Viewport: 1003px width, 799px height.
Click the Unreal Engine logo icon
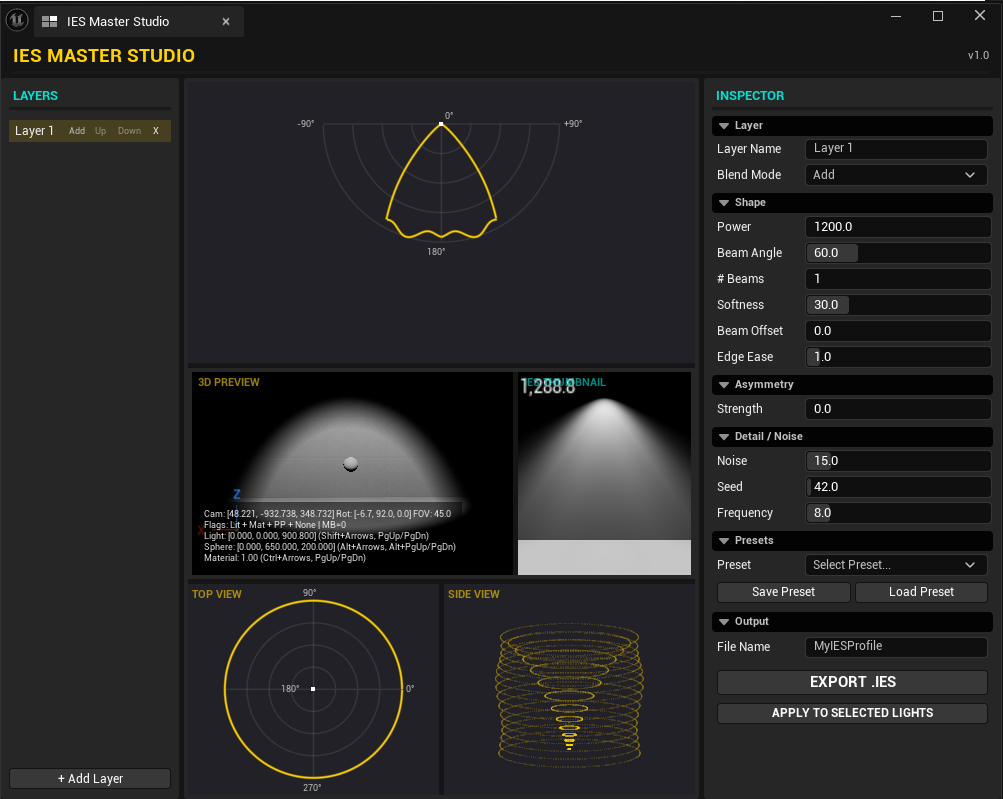17,20
